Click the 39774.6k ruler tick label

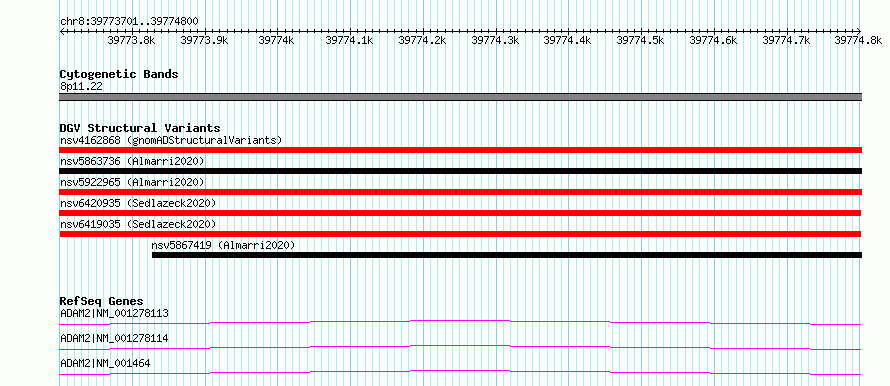[713, 40]
